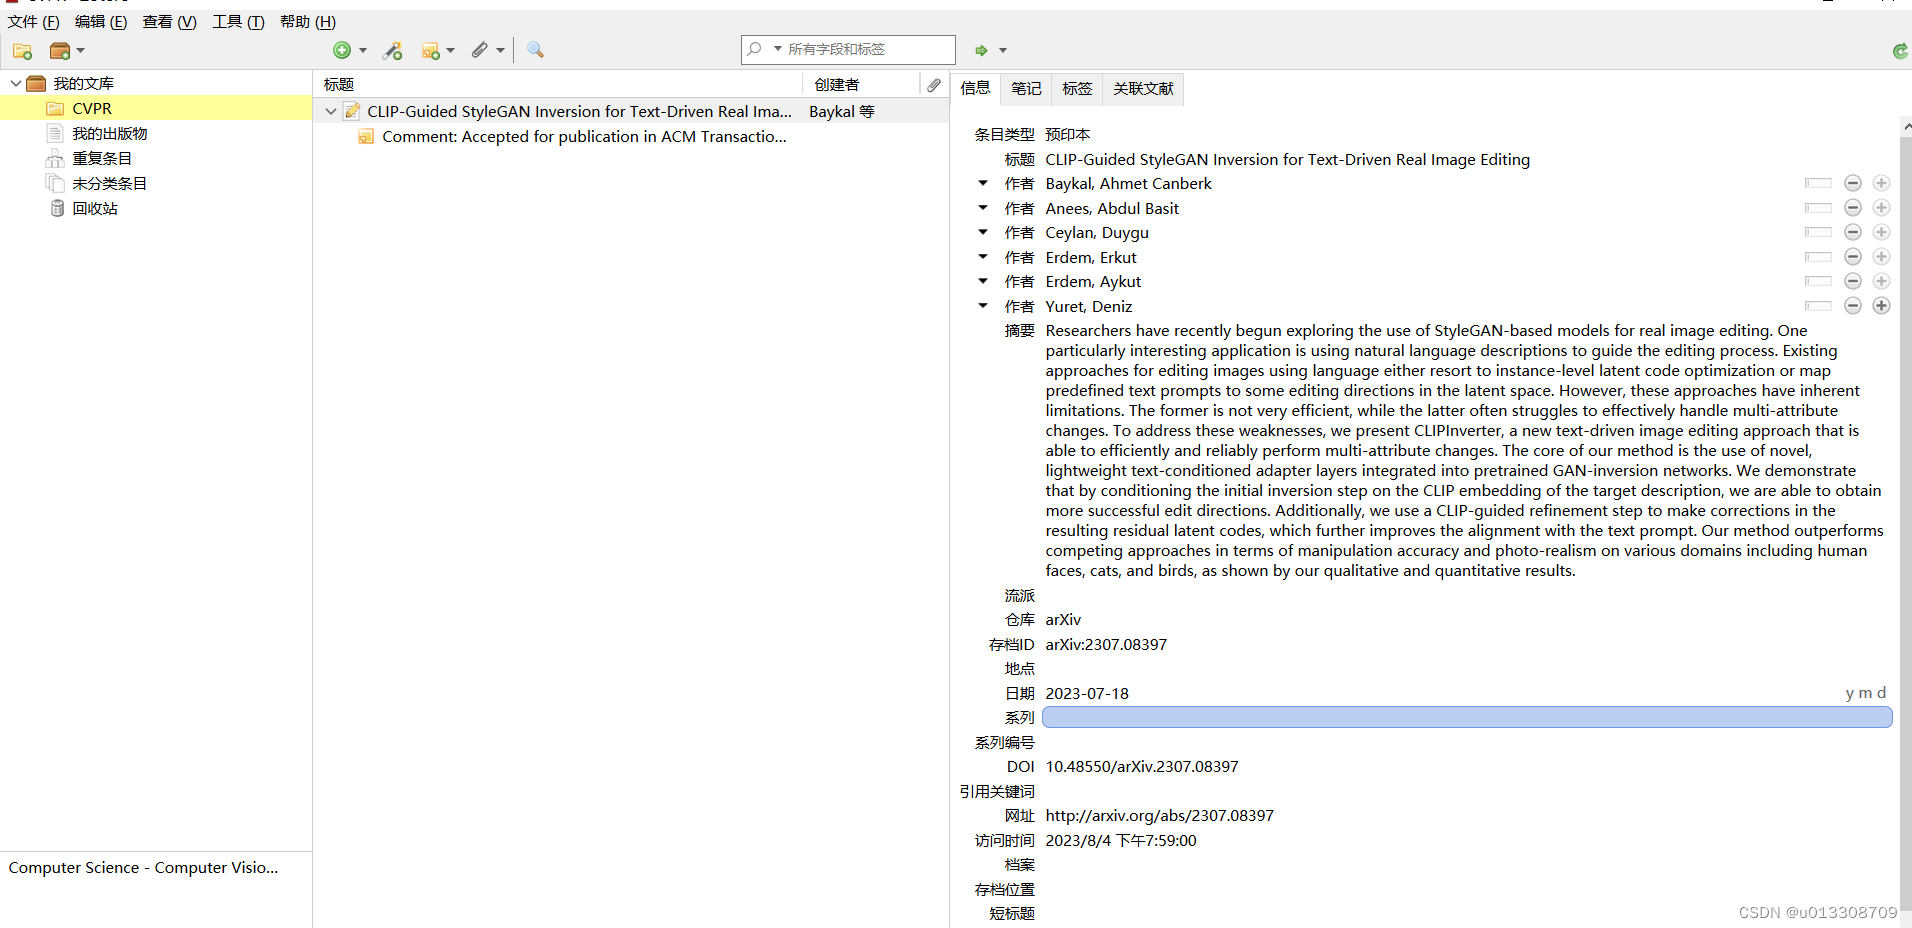Select 我的出版物 in the library tree
The height and width of the screenshot is (928, 1912).
pyautogui.click(x=109, y=133)
